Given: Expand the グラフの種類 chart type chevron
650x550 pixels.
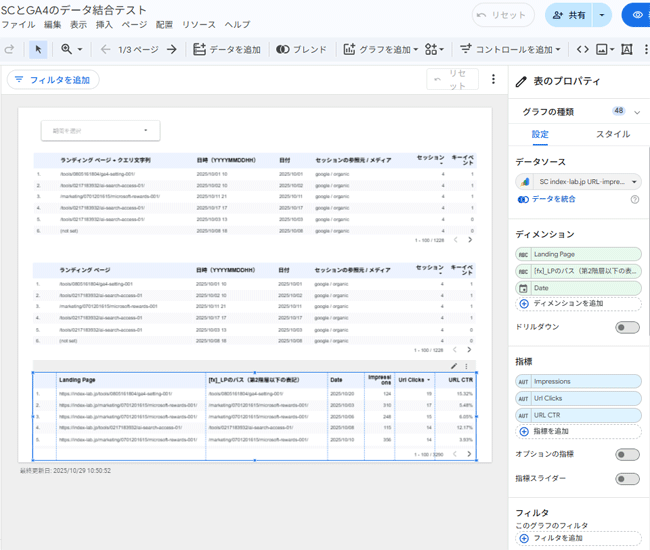Looking at the screenshot, I should [x=637, y=111].
